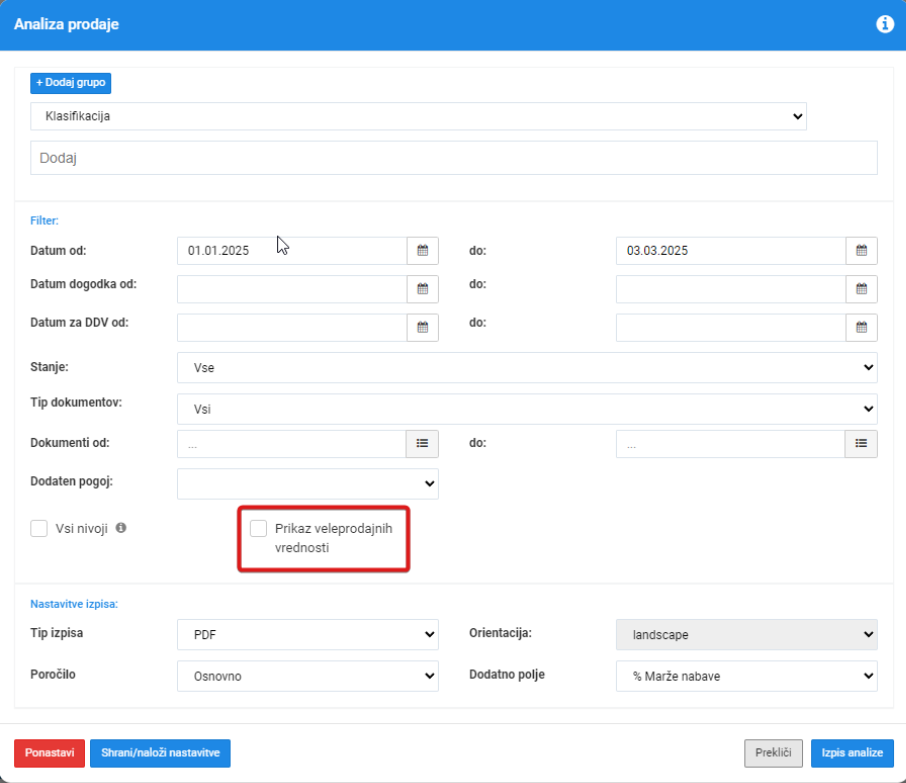The width and height of the screenshot is (906, 783).
Task: Click the Filter: section heading
Action: point(44,220)
